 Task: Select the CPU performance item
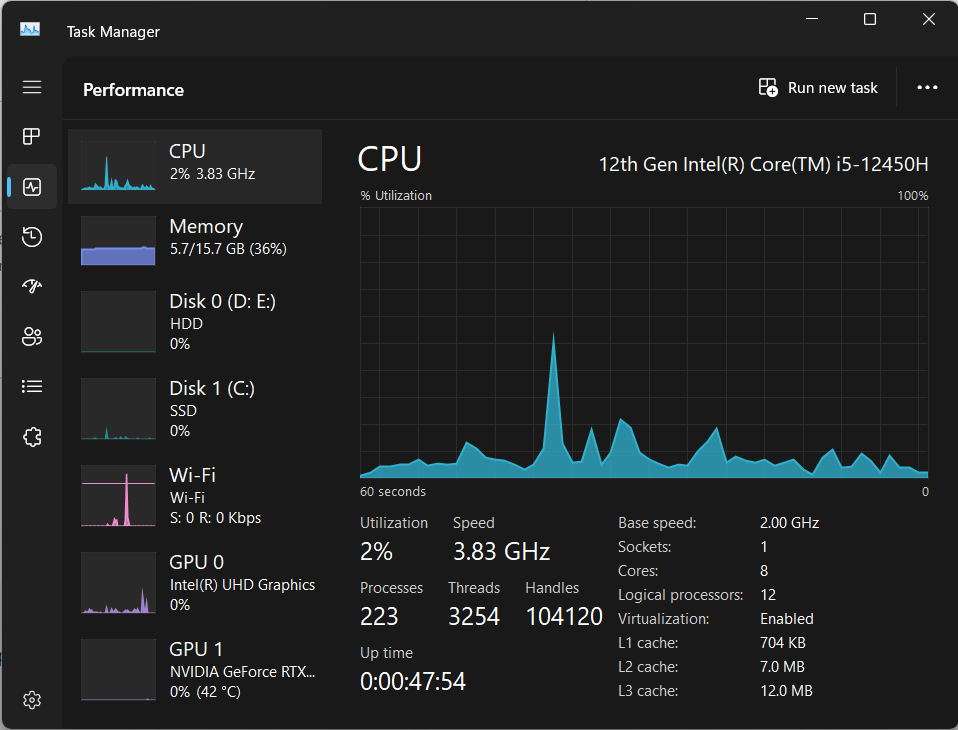pyautogui.click(x=195, y=166)
